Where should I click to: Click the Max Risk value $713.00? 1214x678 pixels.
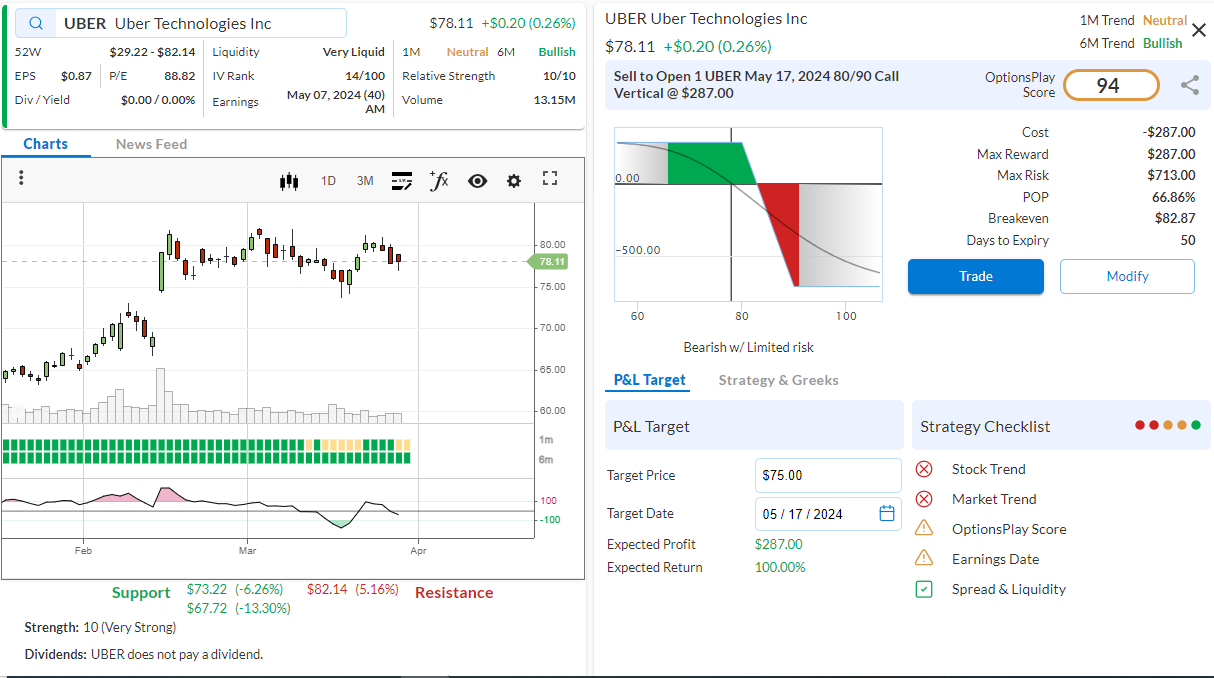click(1171, 175)
